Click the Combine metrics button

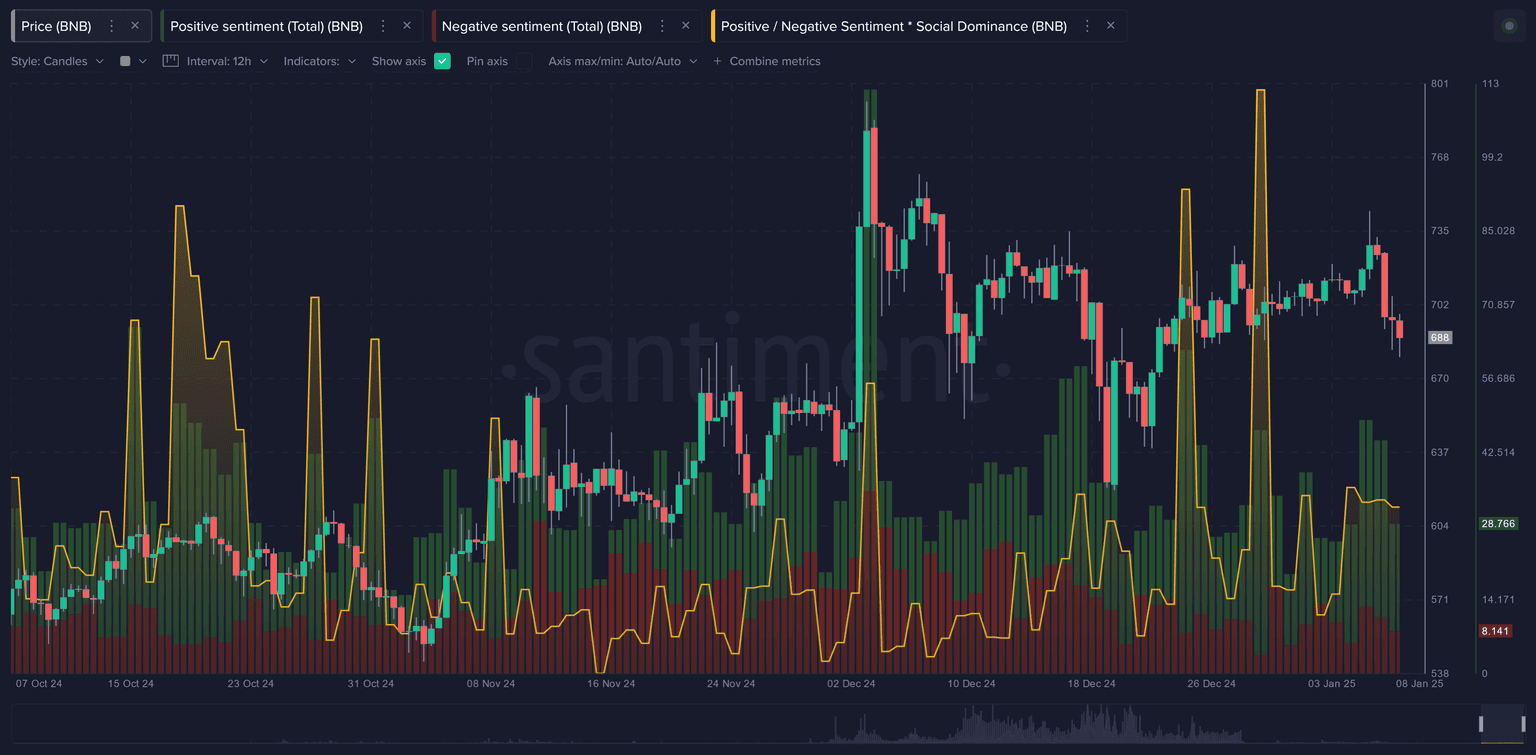click(x=766, y=61)
